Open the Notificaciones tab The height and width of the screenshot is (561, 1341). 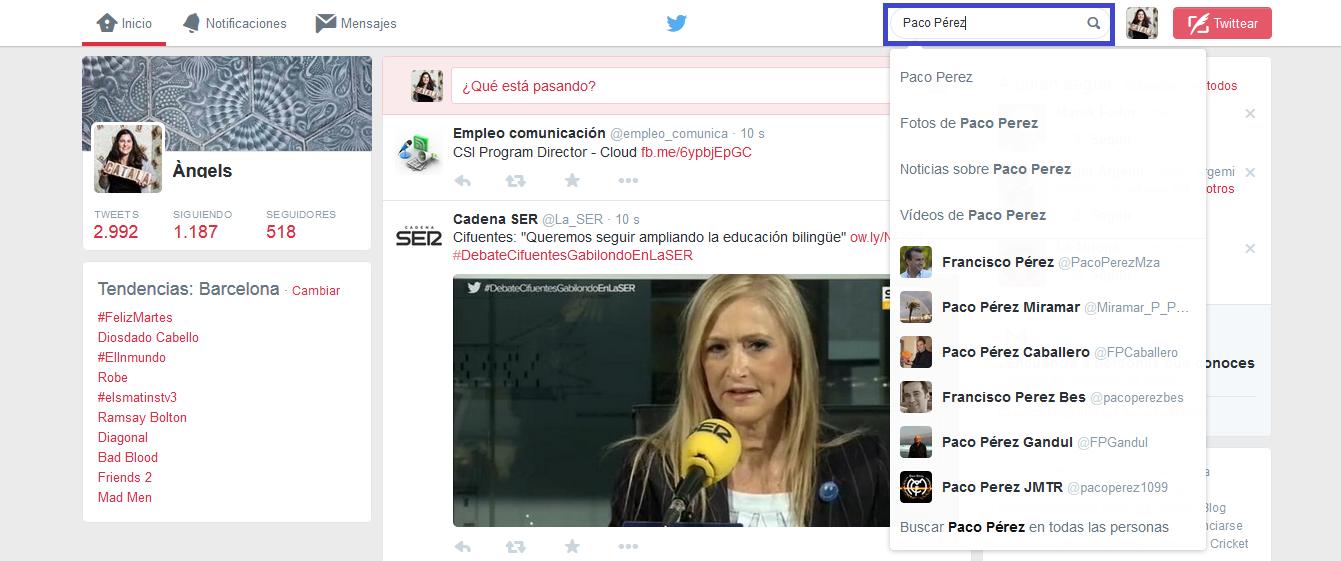(235, 23)
